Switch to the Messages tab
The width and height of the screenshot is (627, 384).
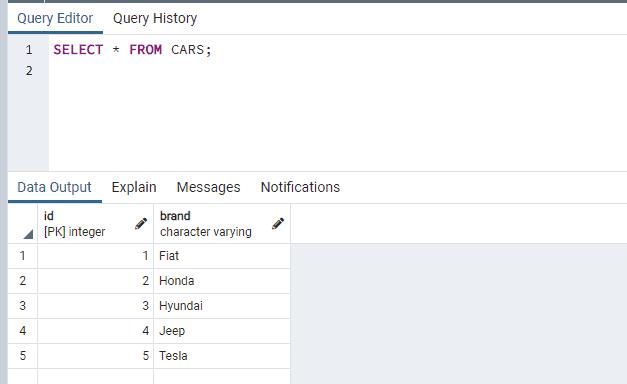point(208,187)
